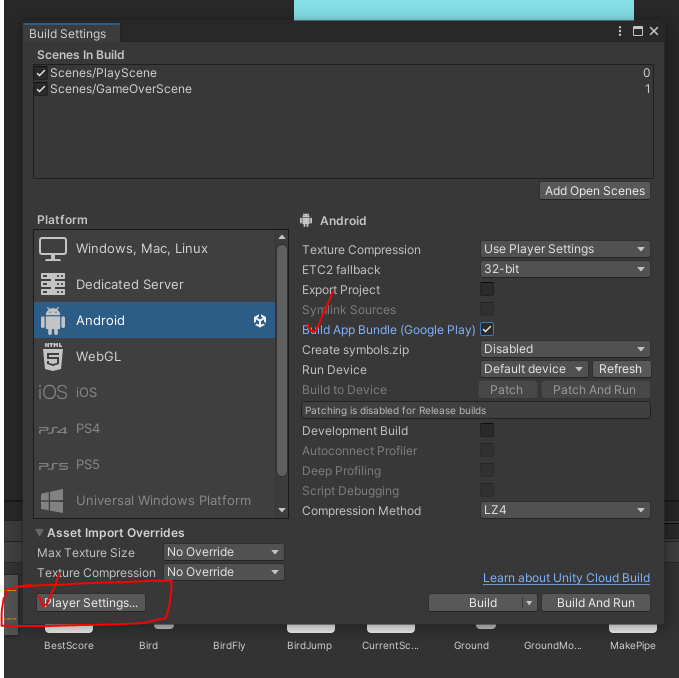
Task: Click the Android header icon in settings pane
Action: coord(306,220)
